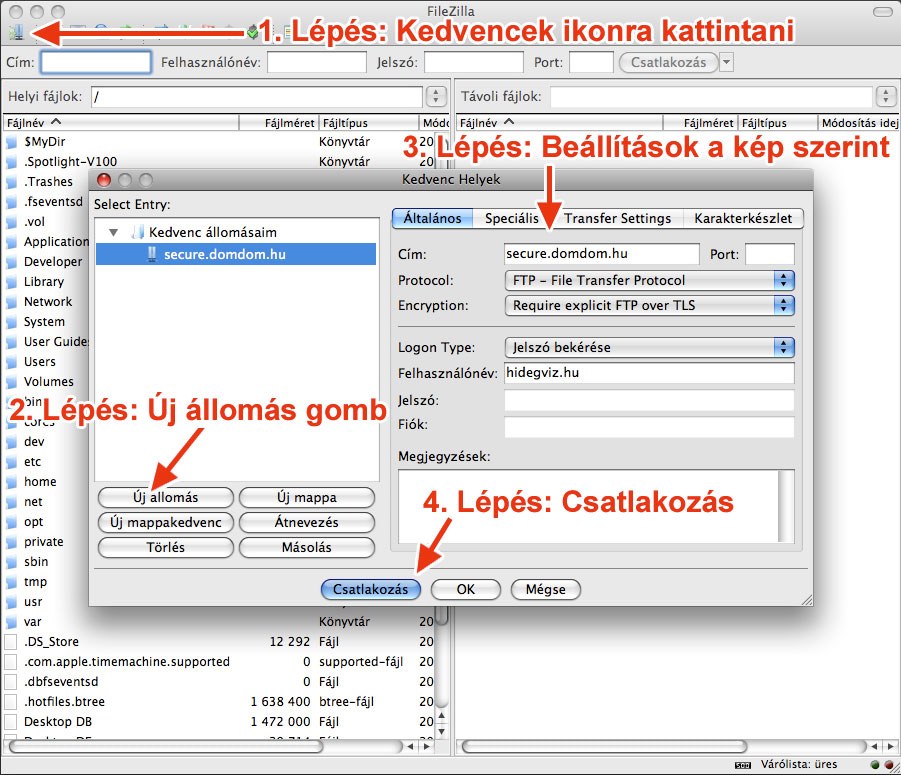Click the green checkmark toolbar icon
Screen dimensions: 901x775
pos(252,32)
